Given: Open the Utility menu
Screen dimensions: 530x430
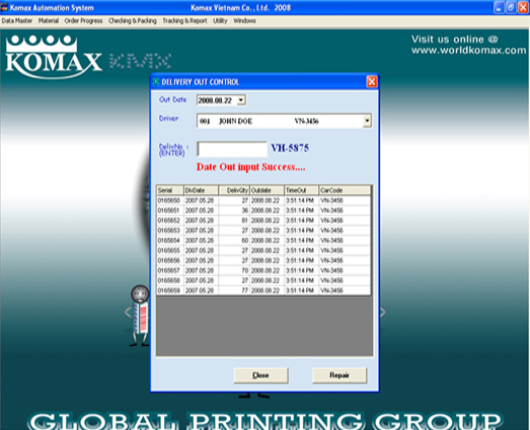Looking at the screenshot, I should pos(220,21).
